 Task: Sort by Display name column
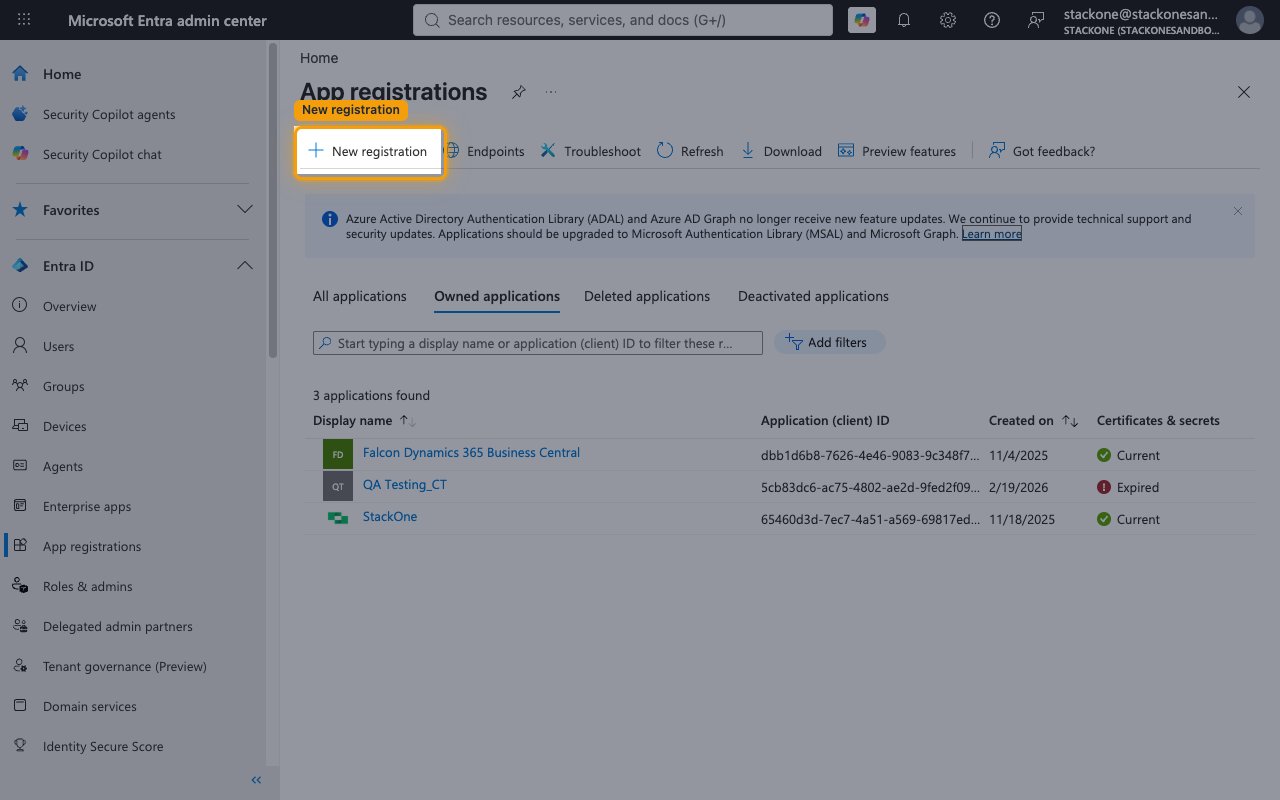364,421
